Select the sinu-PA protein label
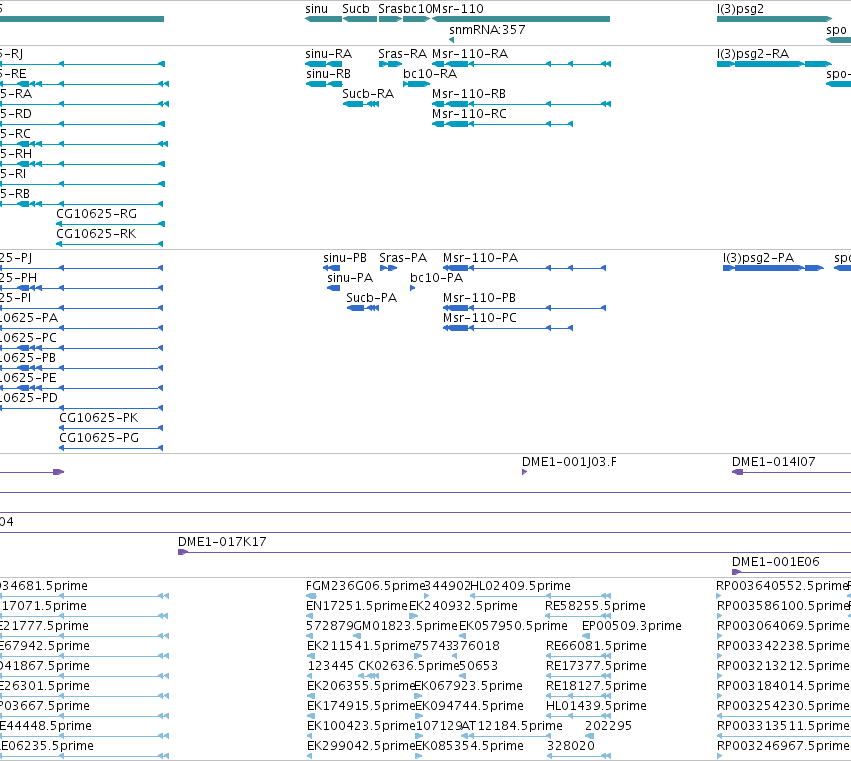This screenshot has width=851, height=761. 350,278
